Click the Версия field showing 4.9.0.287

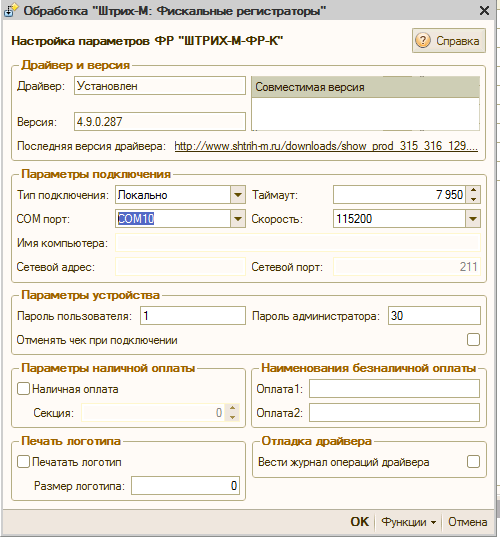pyautogui.click(x=160, y=121)
